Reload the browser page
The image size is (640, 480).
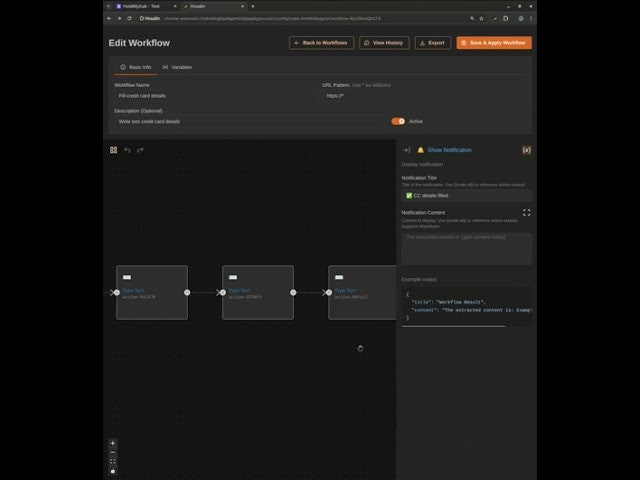coord(129,18)
